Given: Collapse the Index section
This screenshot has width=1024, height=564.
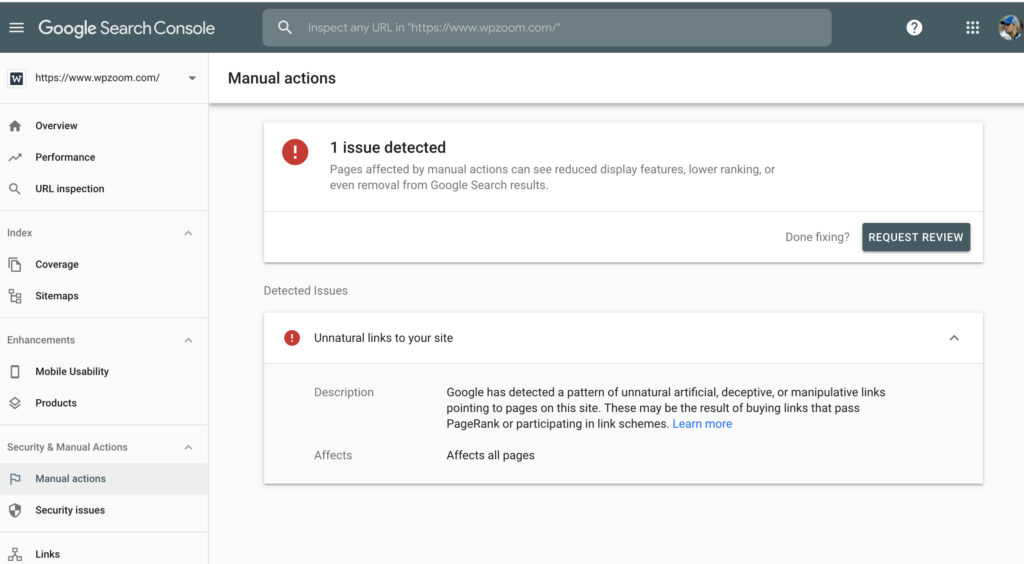Looking at the screenshot, I should (x=188, y=233).
